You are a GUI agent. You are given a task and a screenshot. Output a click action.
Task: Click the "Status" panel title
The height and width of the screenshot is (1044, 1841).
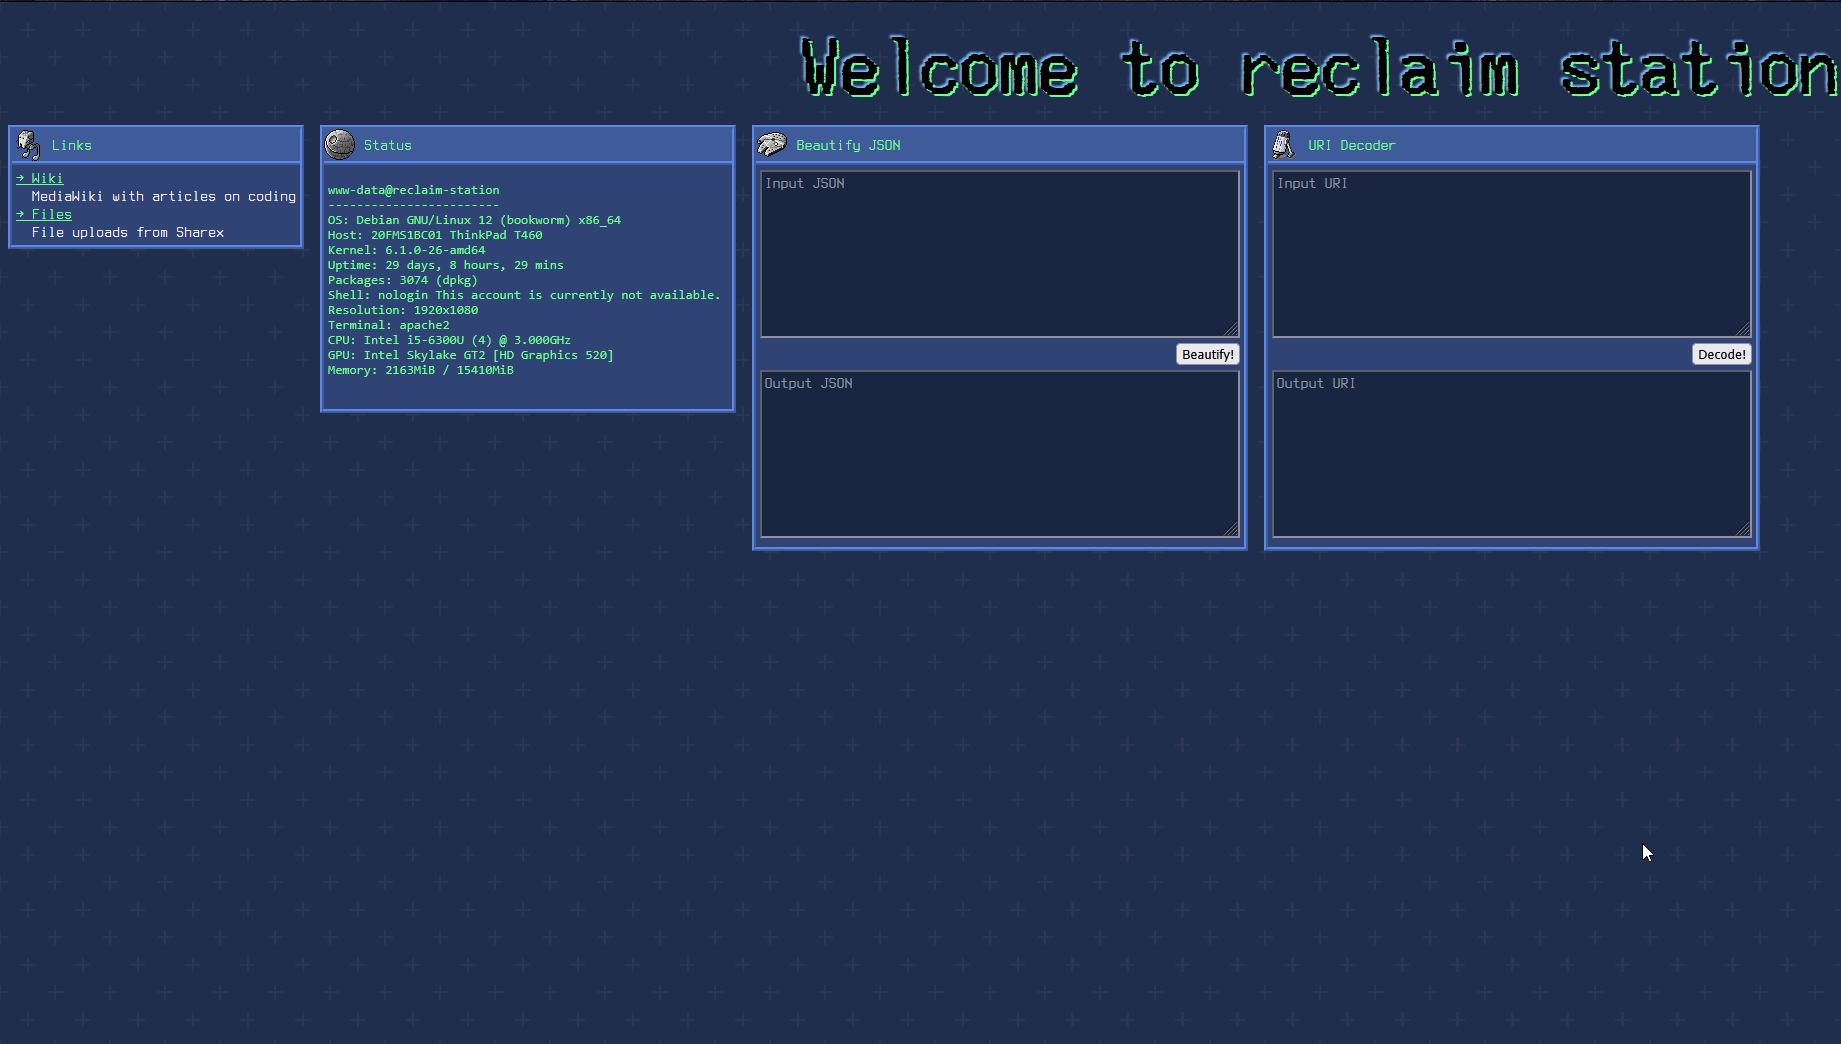click(x=388, y=145)
